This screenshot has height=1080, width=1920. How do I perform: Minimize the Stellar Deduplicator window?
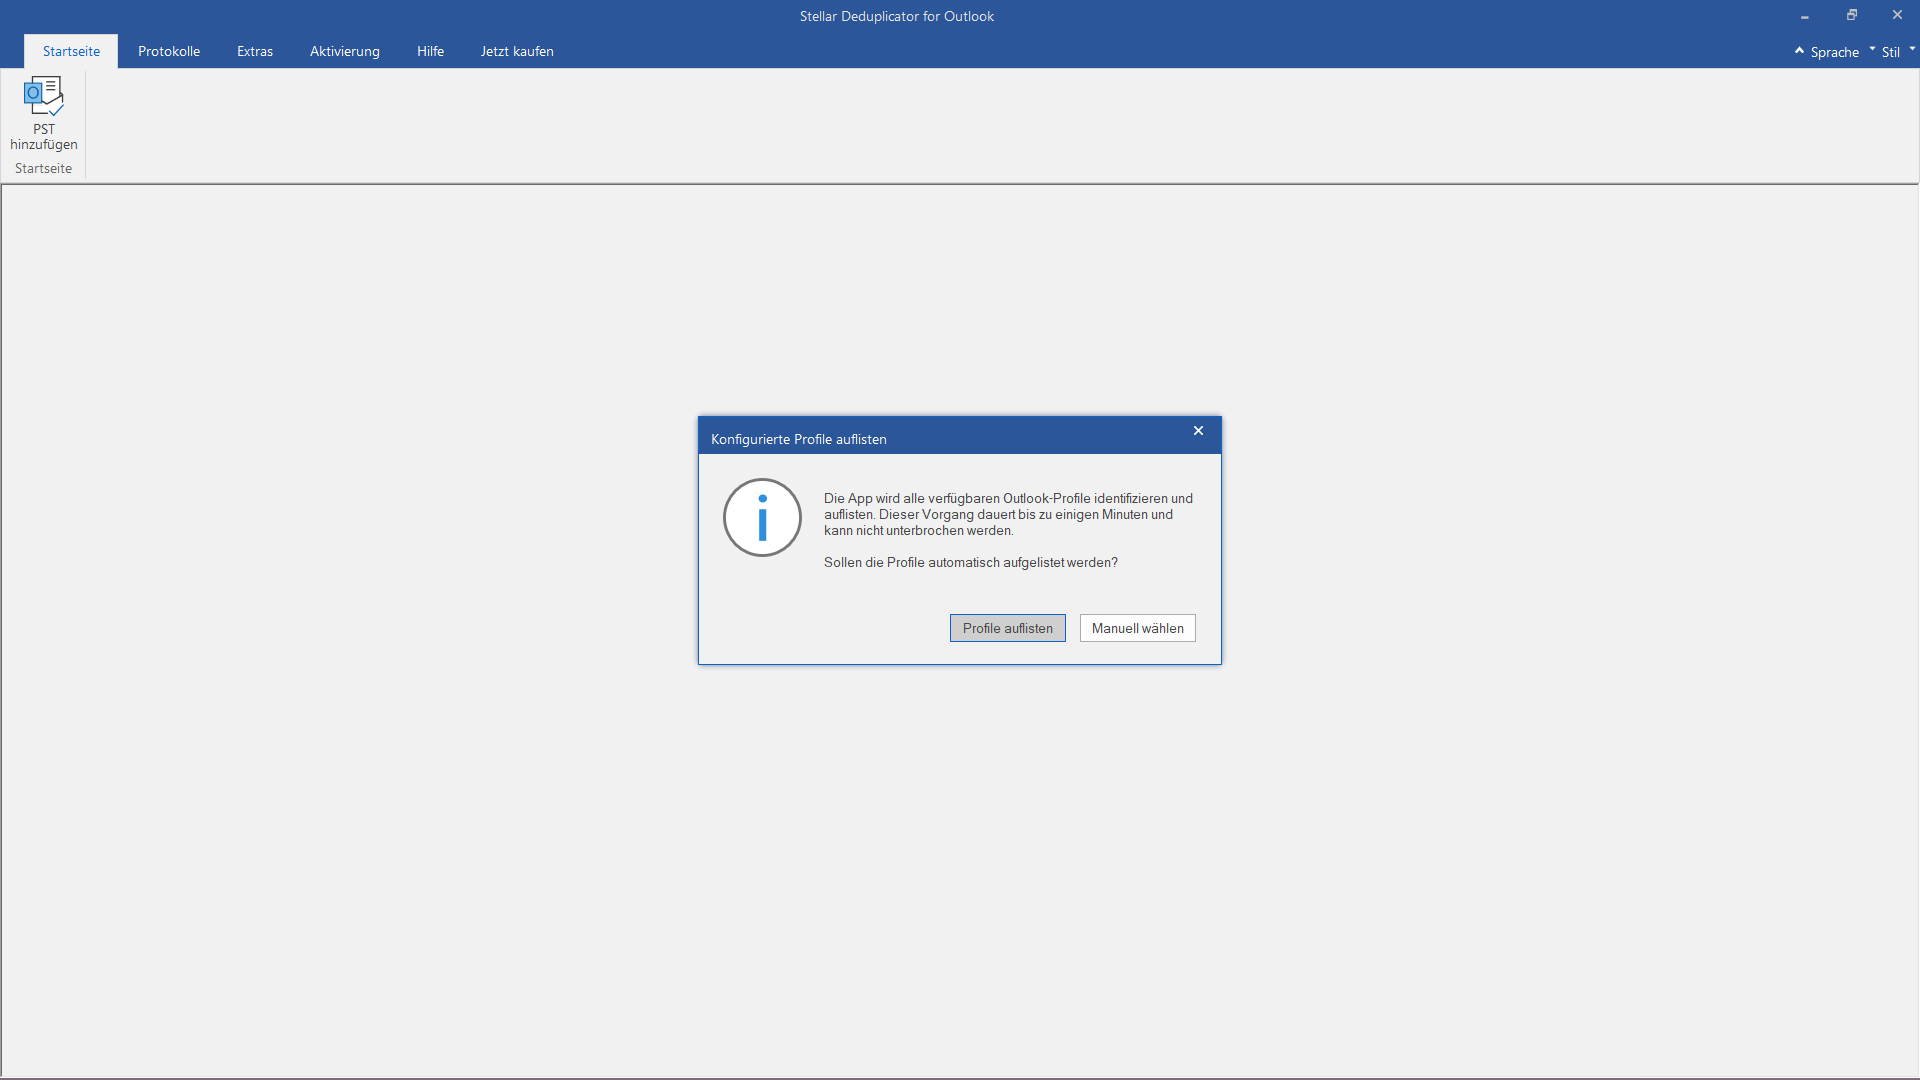coord(1805,16)
